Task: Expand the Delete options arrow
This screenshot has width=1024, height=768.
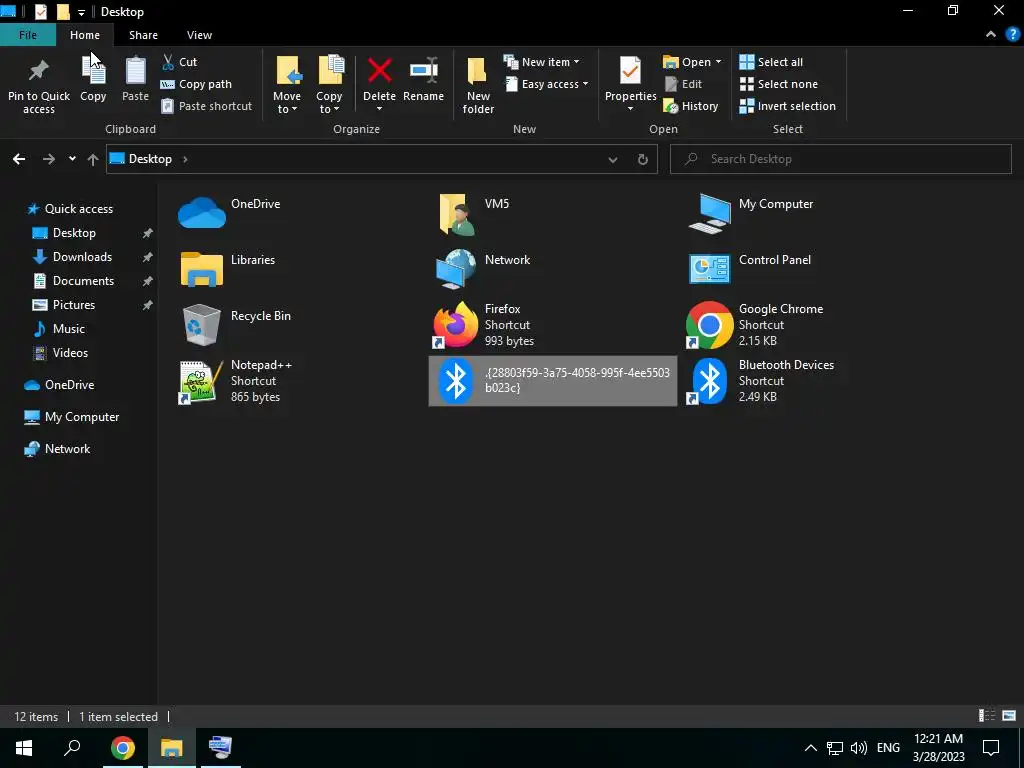Action: [379, 109]
